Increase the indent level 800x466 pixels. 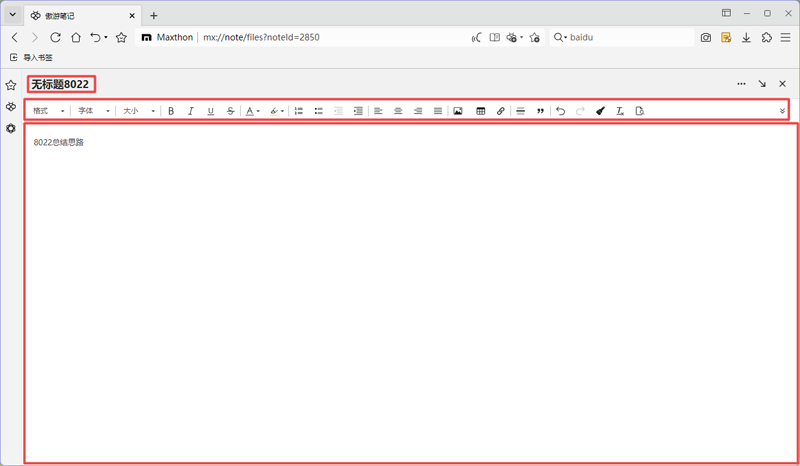pyautogui.click(x=358, y=111)
